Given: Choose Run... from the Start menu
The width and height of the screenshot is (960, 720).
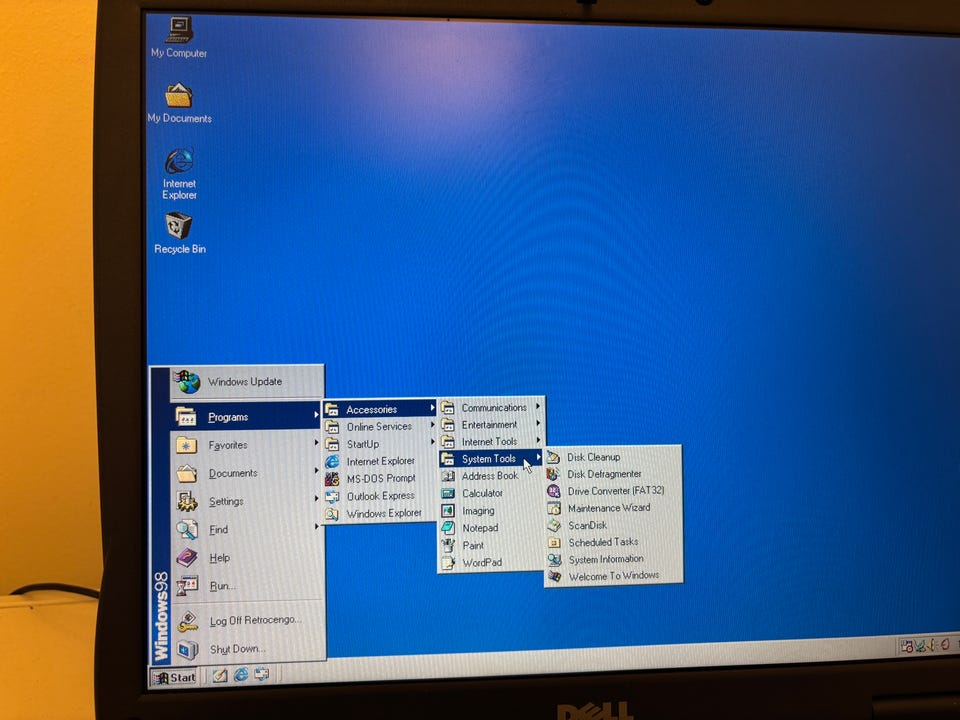Looking at the screenshot, I should tap(247, 585).
